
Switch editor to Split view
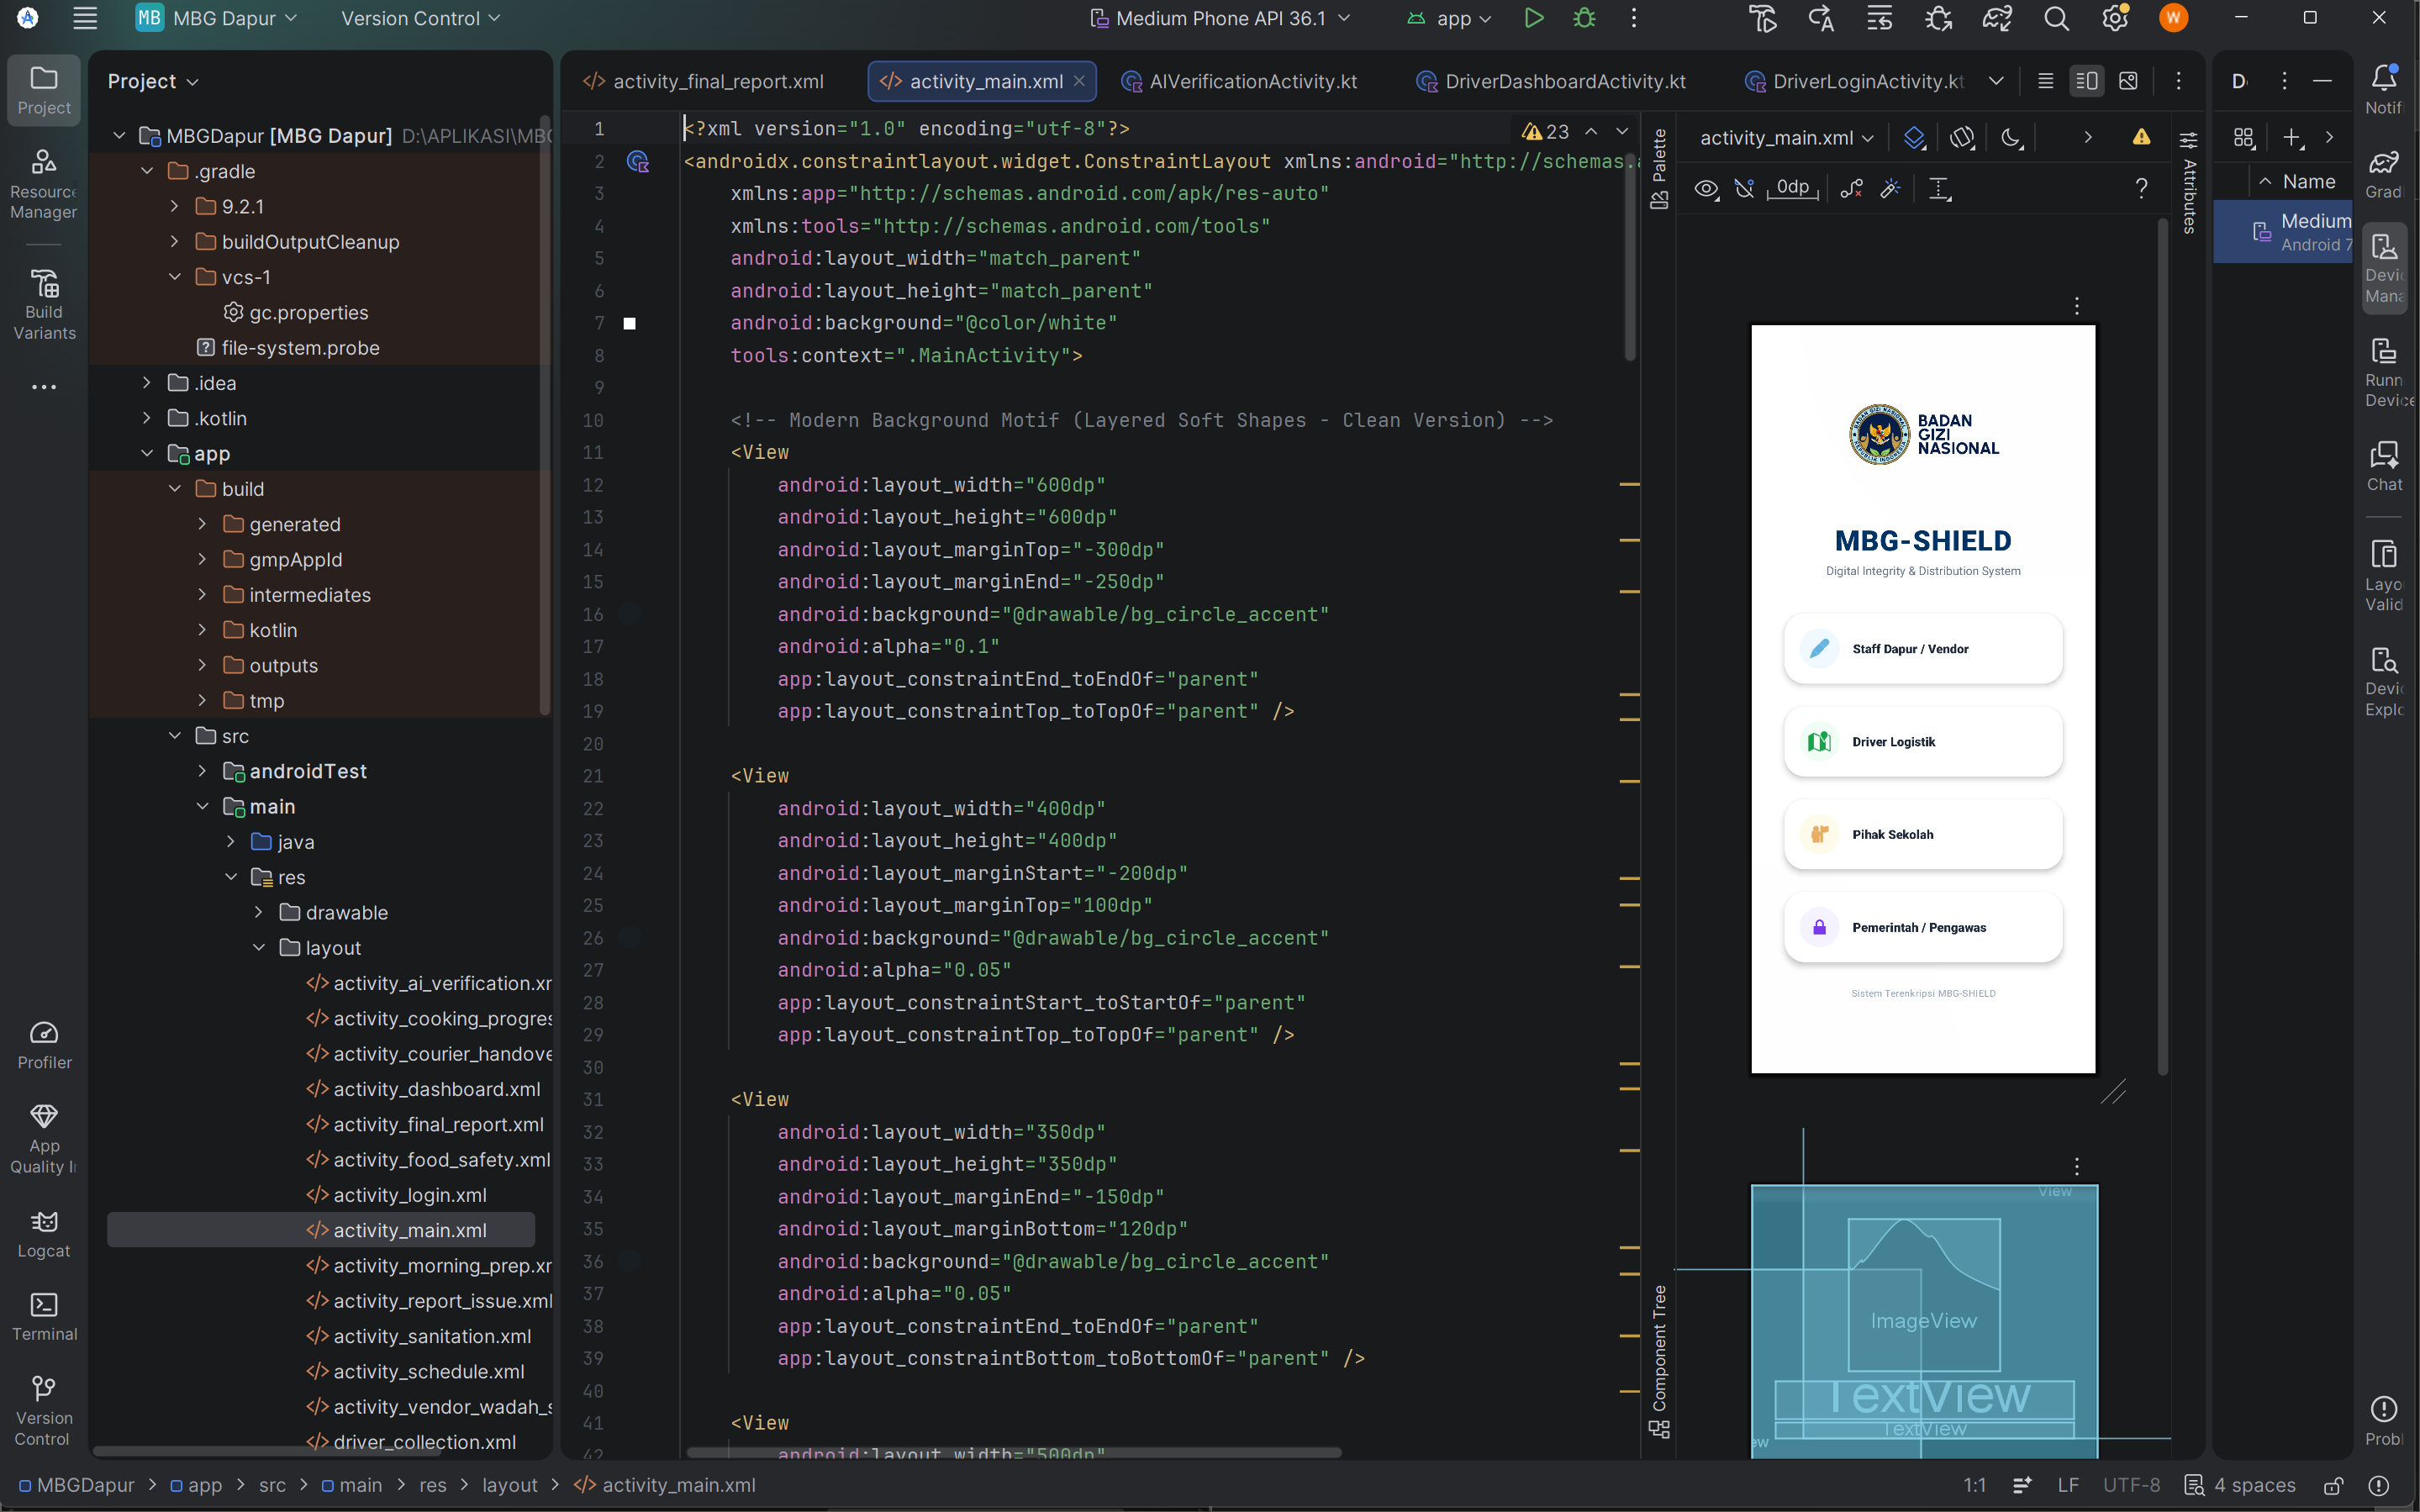2087,81
